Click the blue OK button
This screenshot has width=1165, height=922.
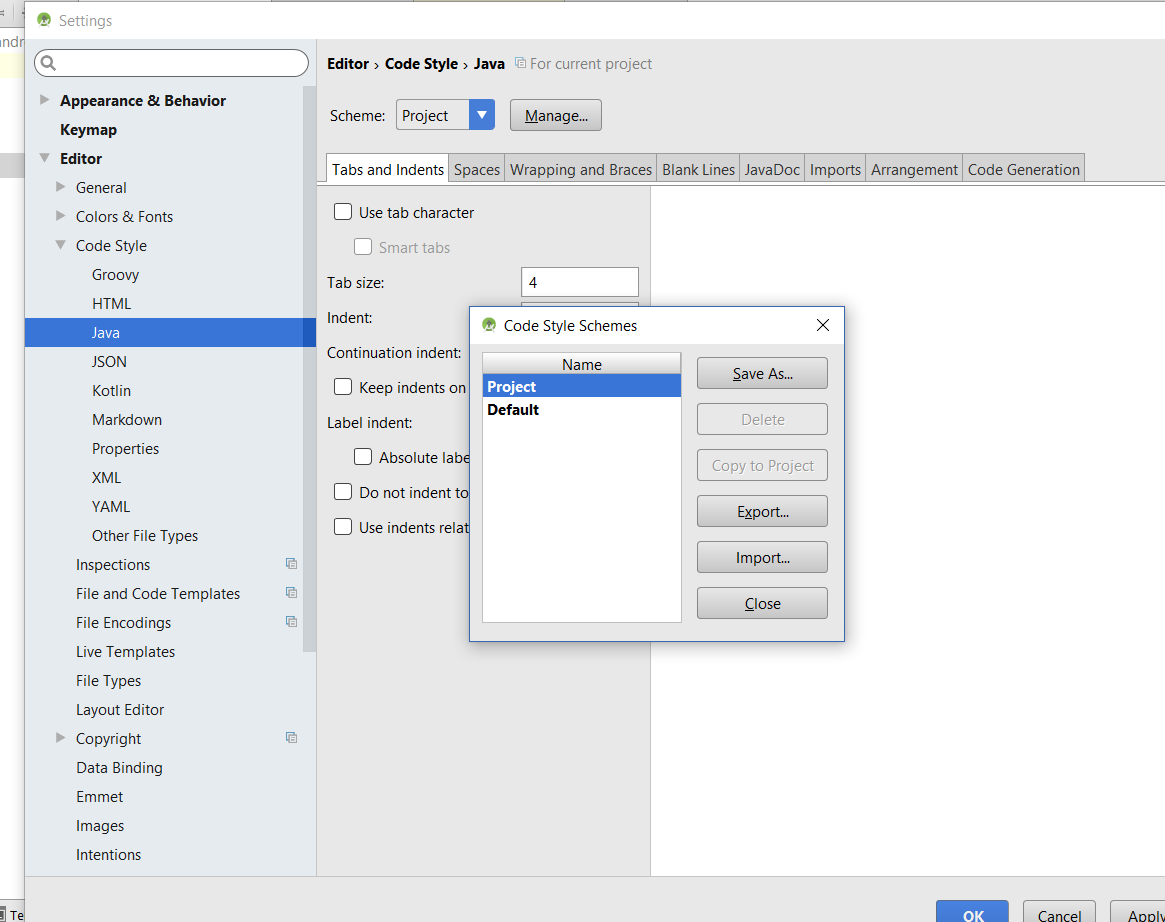point(973,912)
